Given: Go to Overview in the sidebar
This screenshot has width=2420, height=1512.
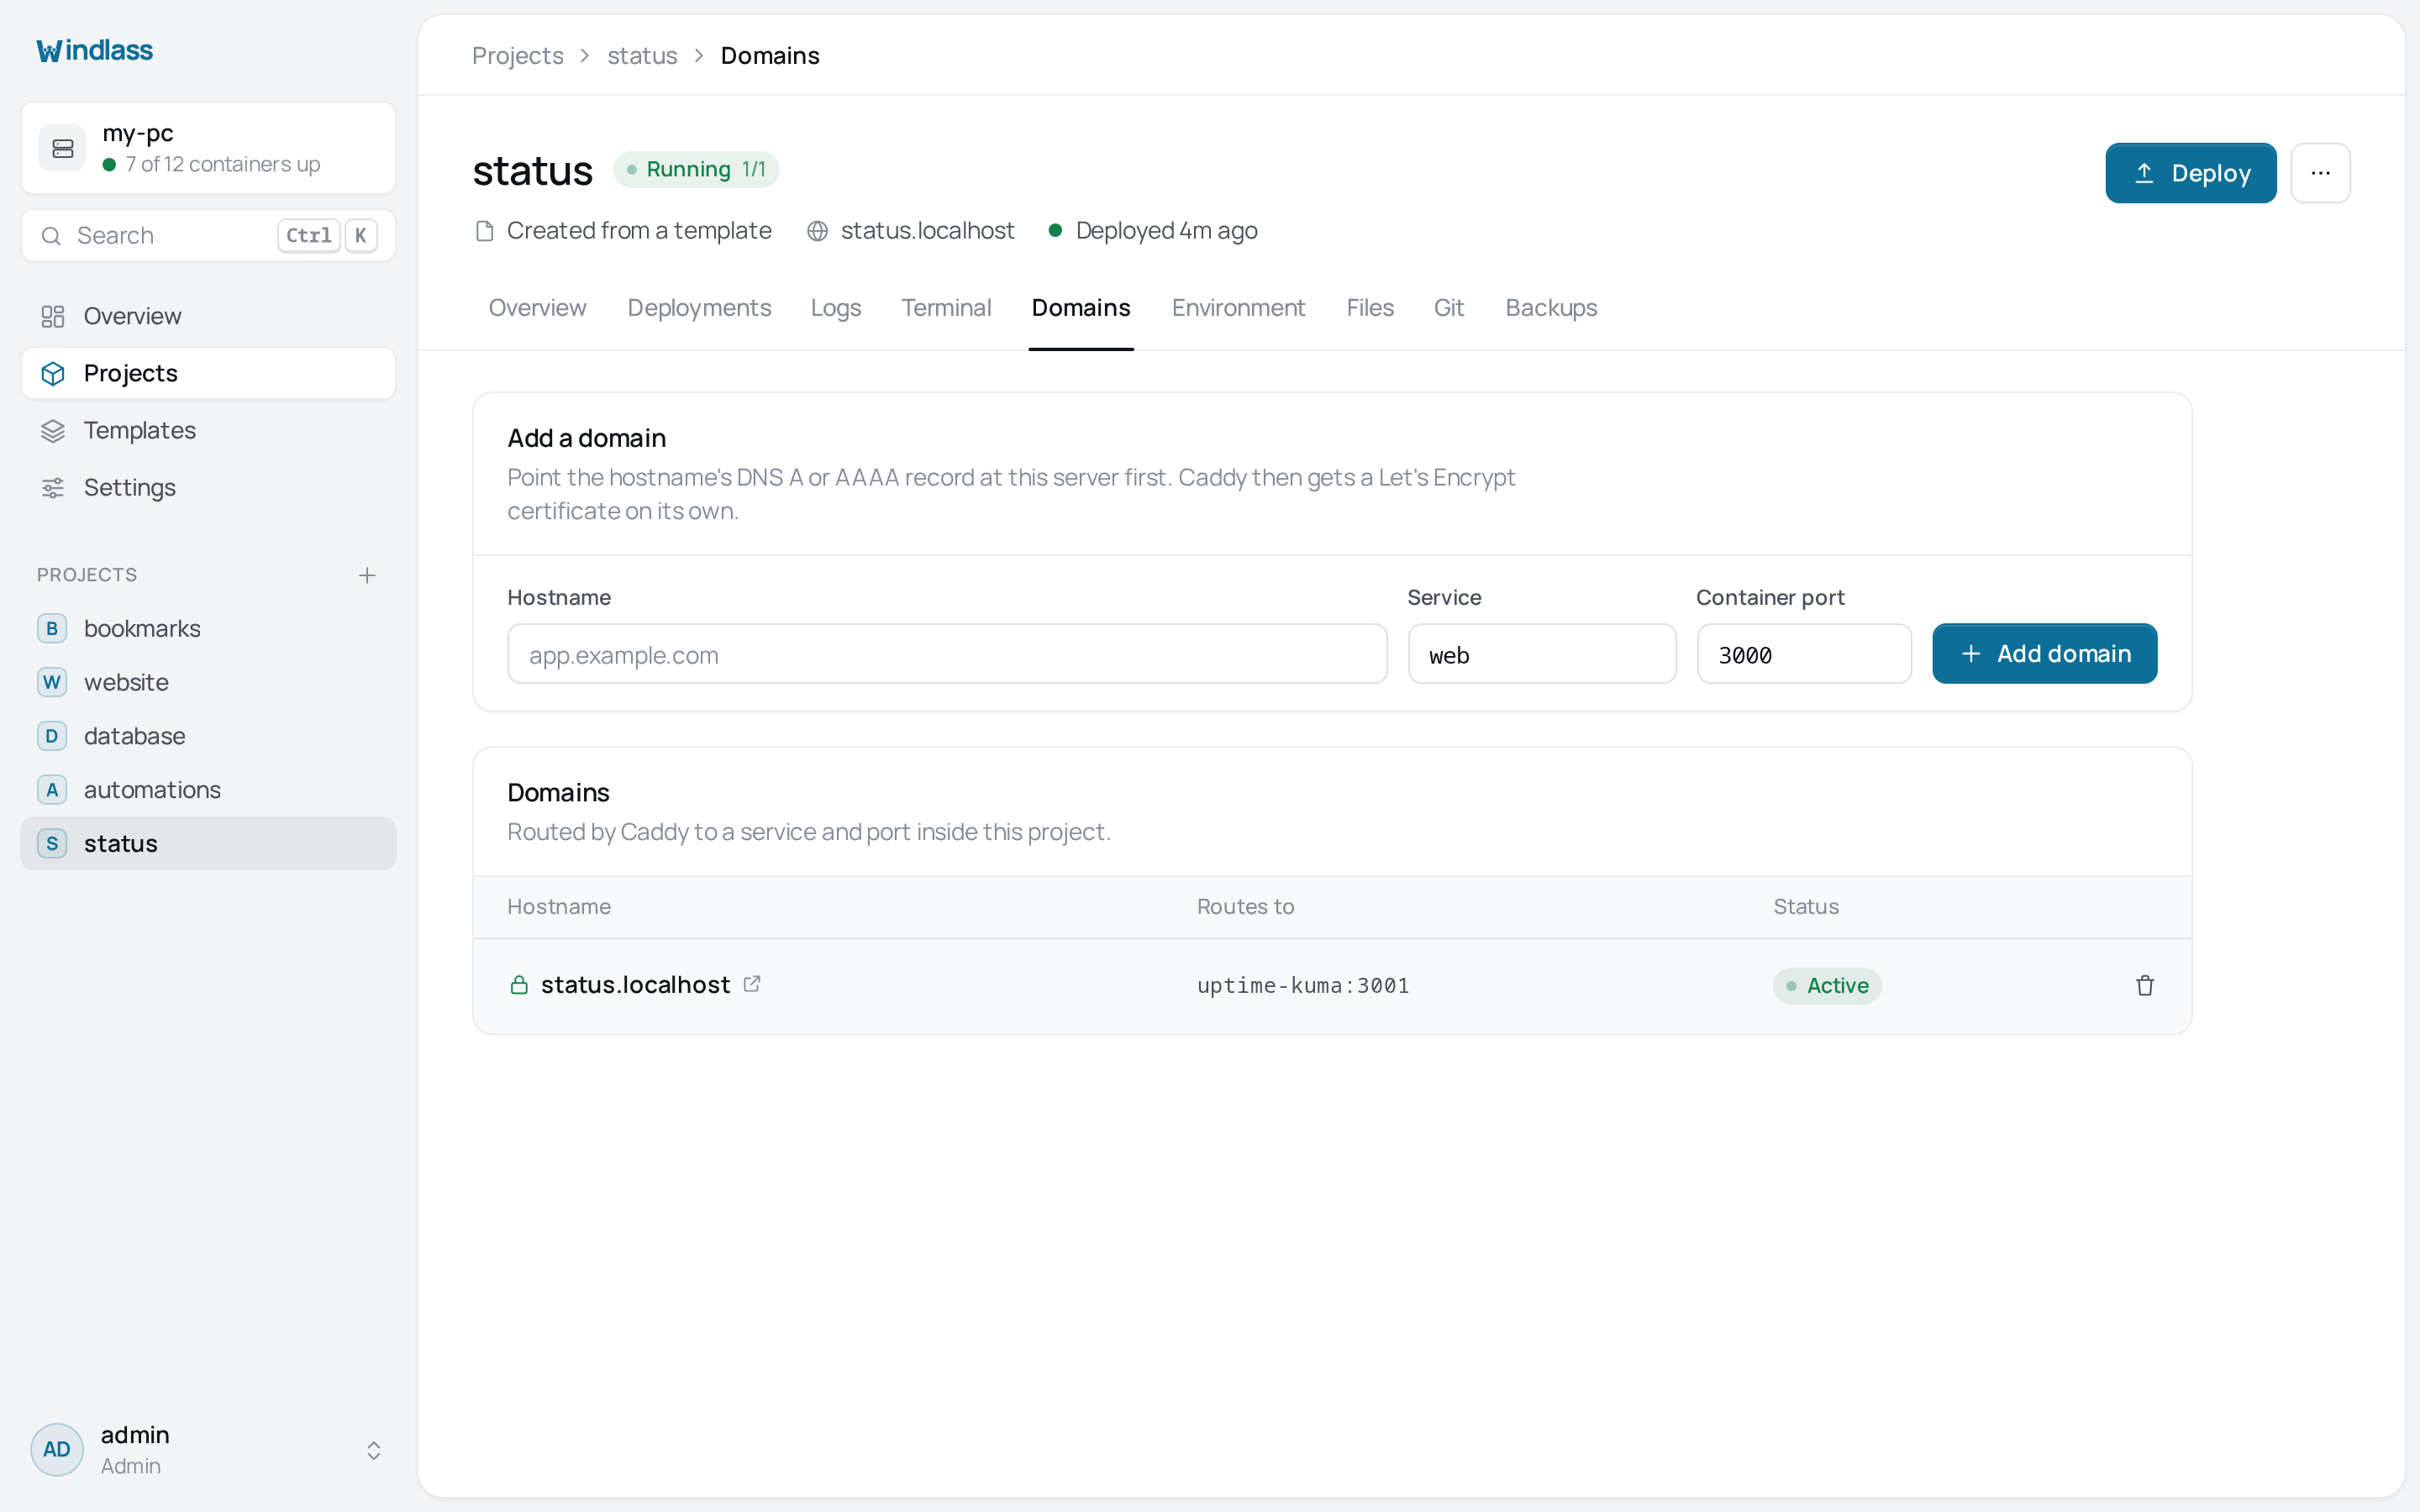Looking at the screenshot, I should tap(208, 316).
